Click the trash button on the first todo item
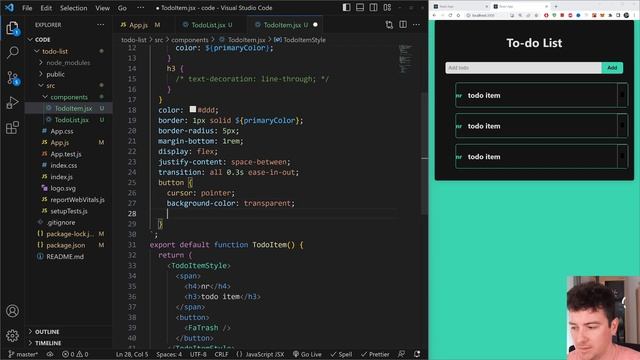Image resolution: width=640 pixels, height=360 pixels. click(622, 95)
